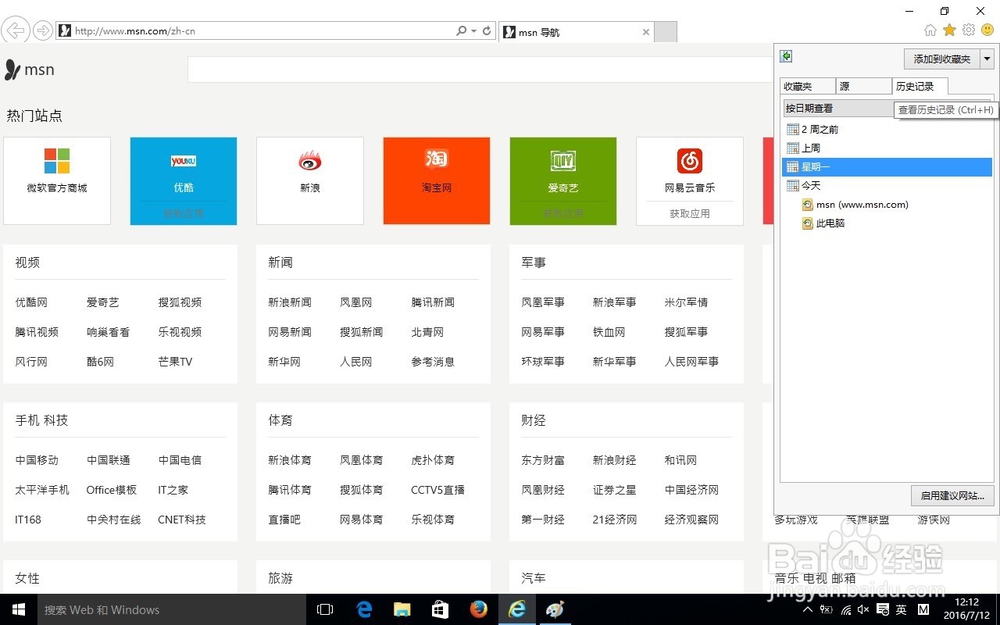Click the msn page search box
This screenshot has width=1000, height=625.
pos(480,70)
